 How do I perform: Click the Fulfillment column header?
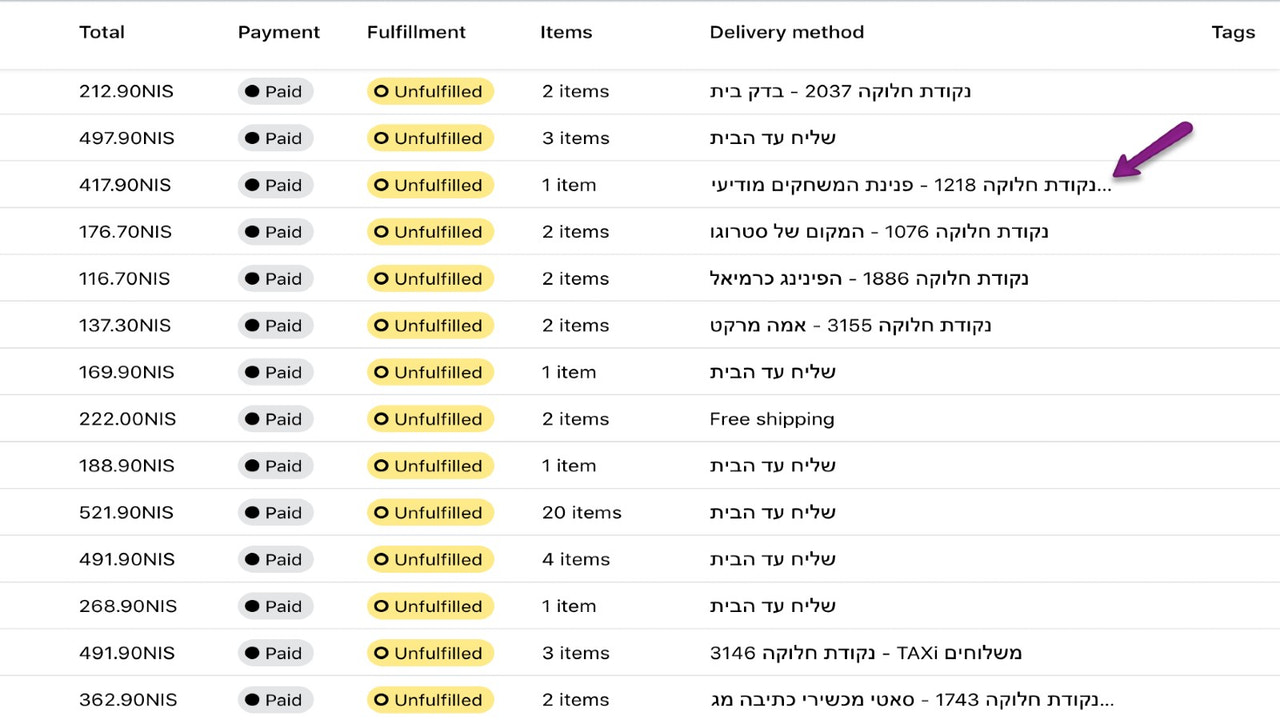tap(416, 32)
